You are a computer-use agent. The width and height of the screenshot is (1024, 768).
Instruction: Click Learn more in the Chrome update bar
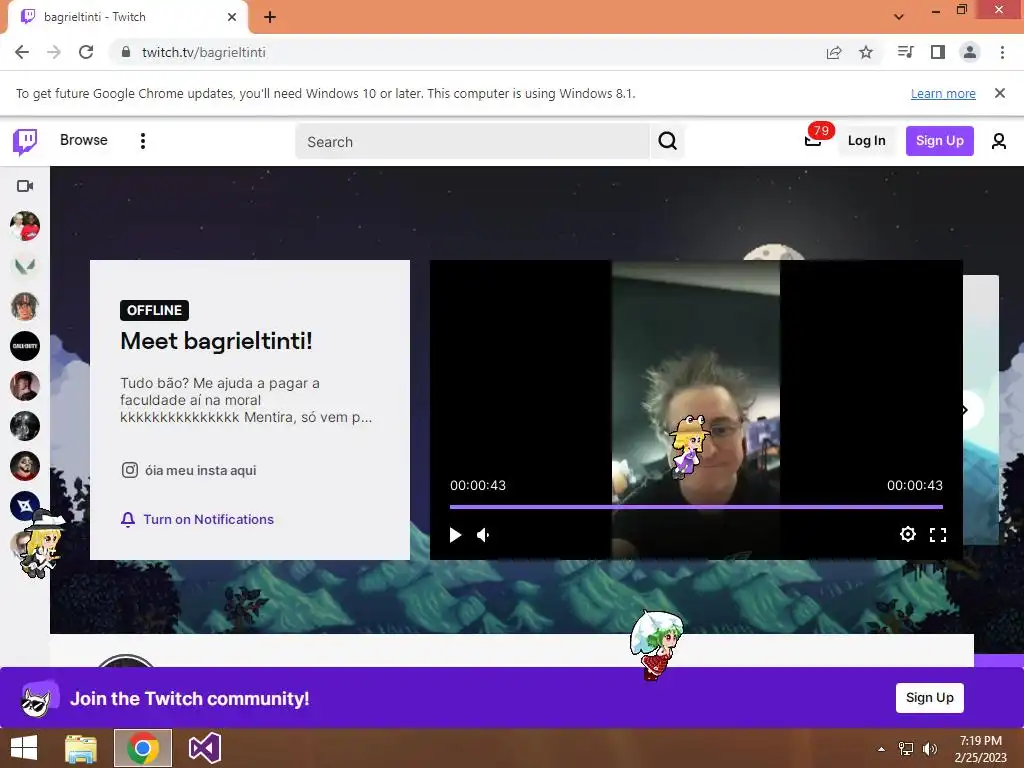(943, 93)
